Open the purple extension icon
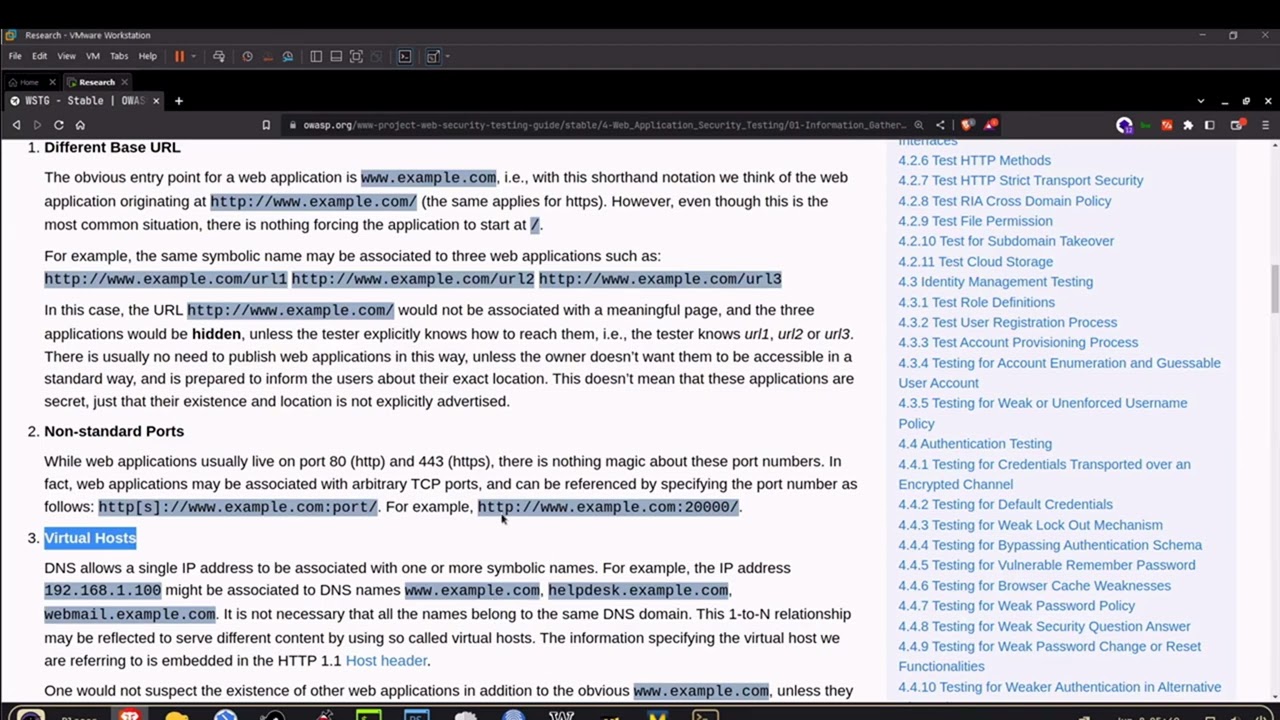 coord(1125,125)
